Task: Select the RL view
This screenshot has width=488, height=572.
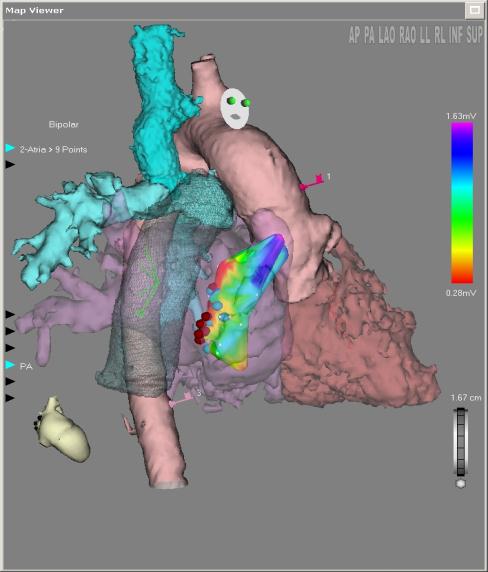Action: click(439, 35)
